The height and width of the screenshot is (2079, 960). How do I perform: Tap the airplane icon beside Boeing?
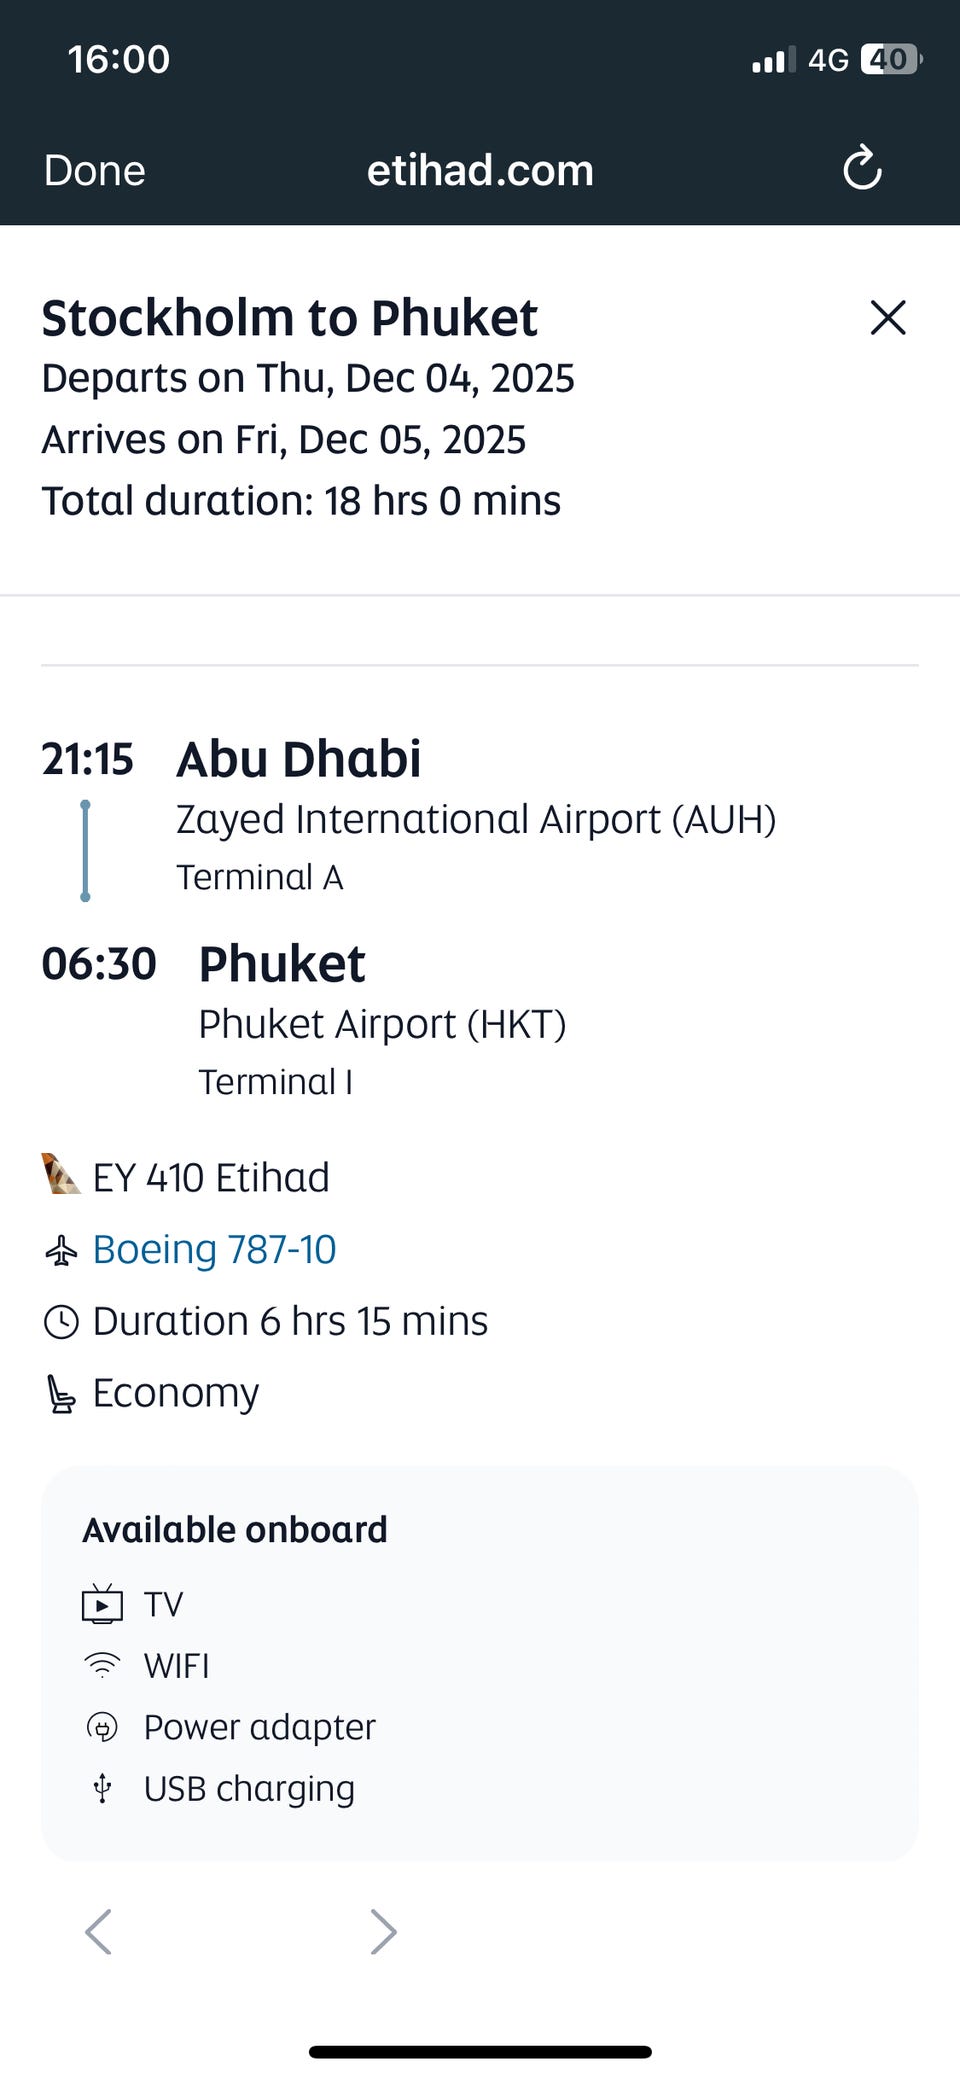61,1251
